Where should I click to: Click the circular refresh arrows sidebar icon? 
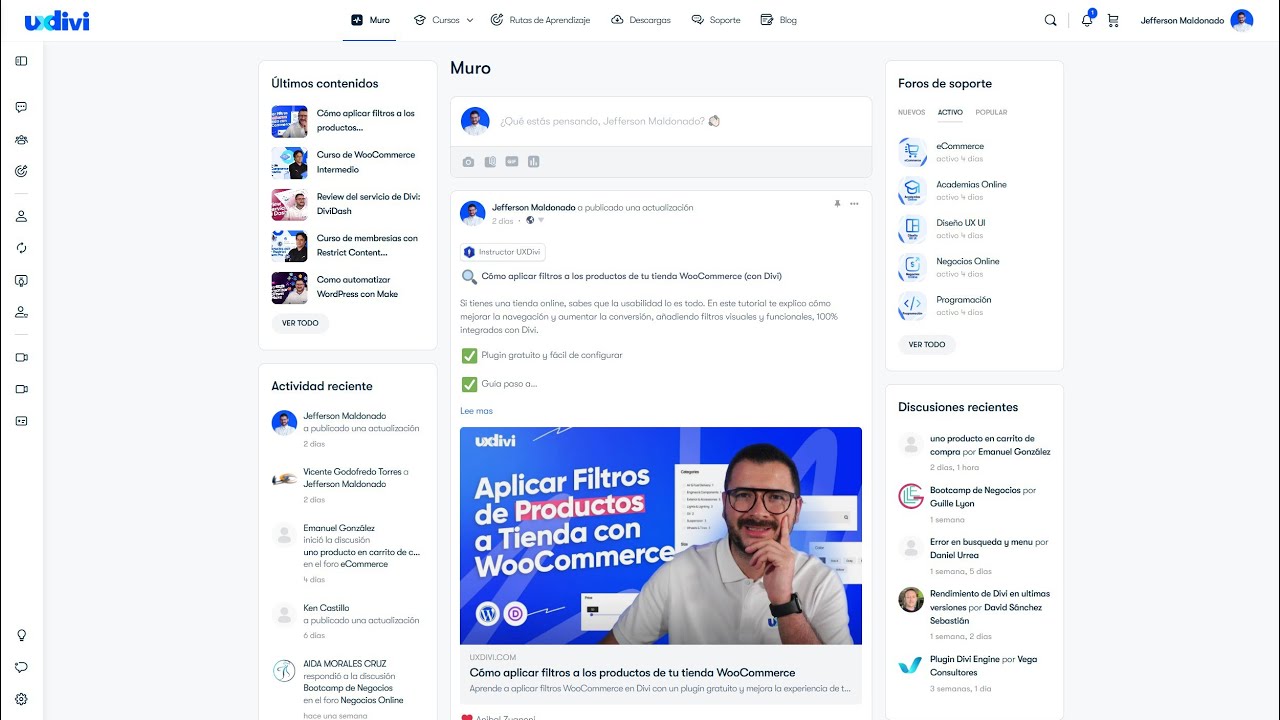pos(21,248)
